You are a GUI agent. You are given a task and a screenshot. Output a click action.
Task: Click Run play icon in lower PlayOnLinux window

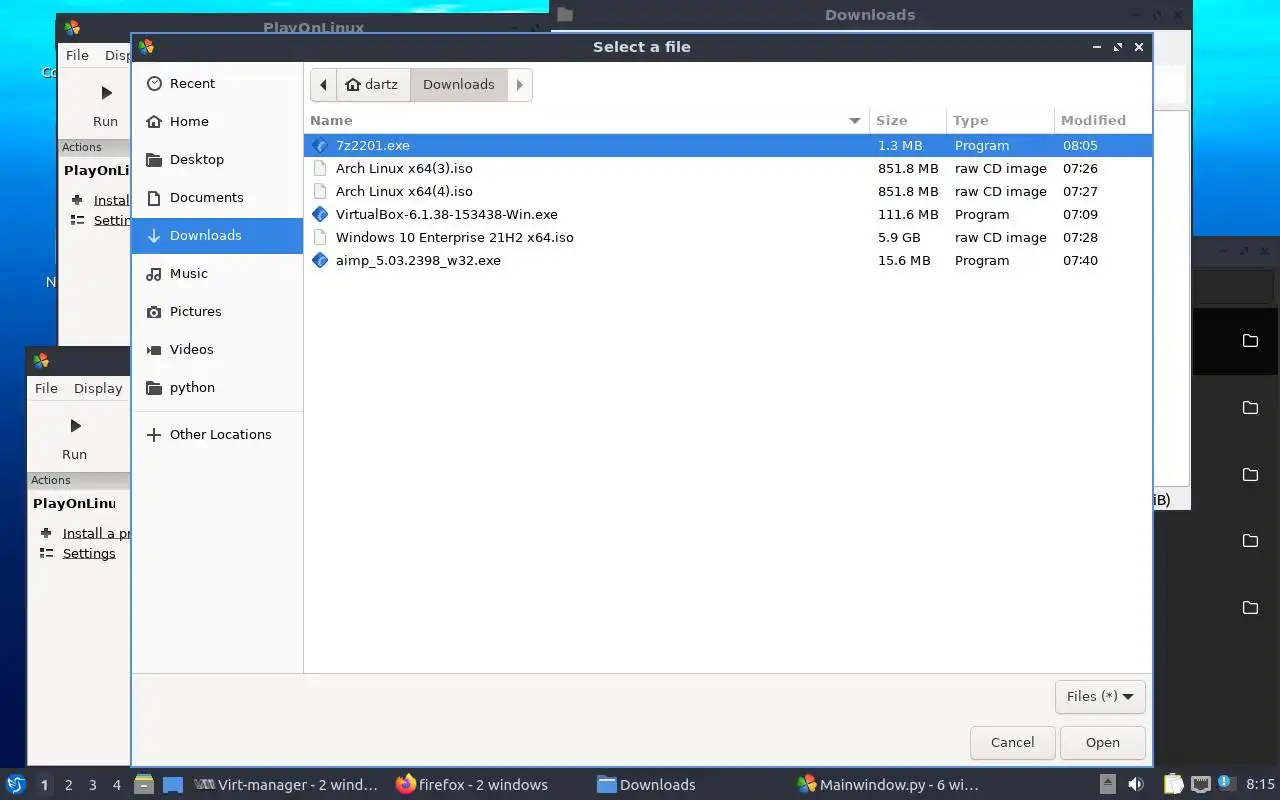coord(75,426)
